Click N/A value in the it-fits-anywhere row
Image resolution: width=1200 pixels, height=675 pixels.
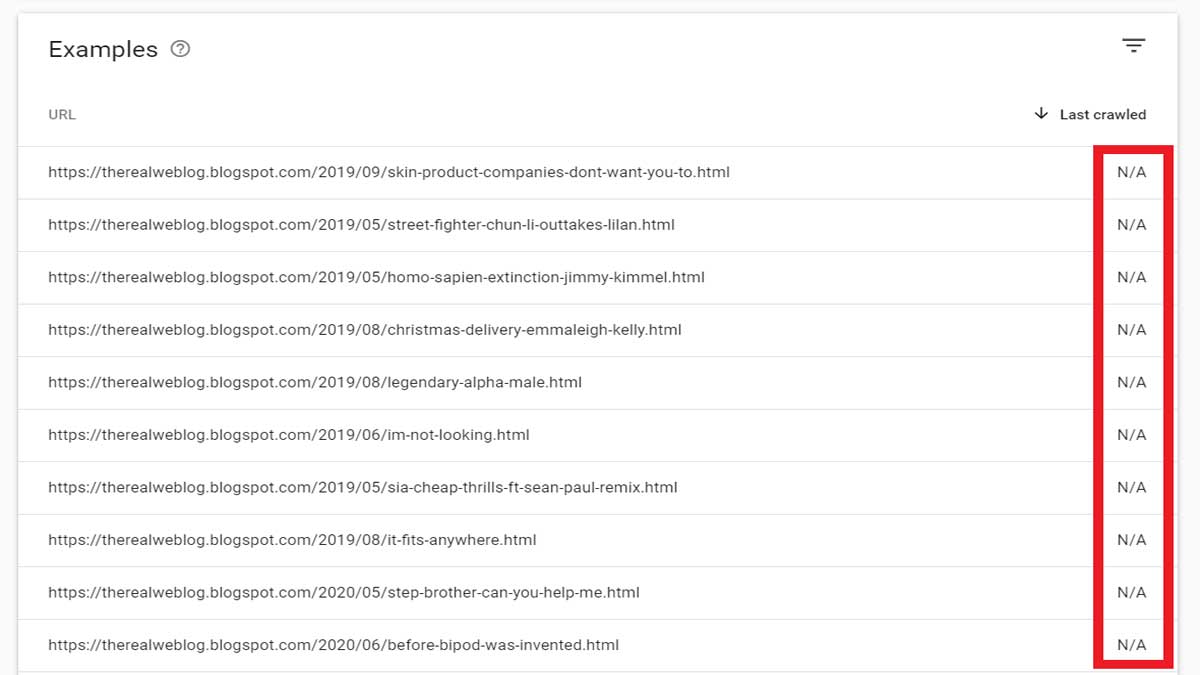coord(1132,540)
